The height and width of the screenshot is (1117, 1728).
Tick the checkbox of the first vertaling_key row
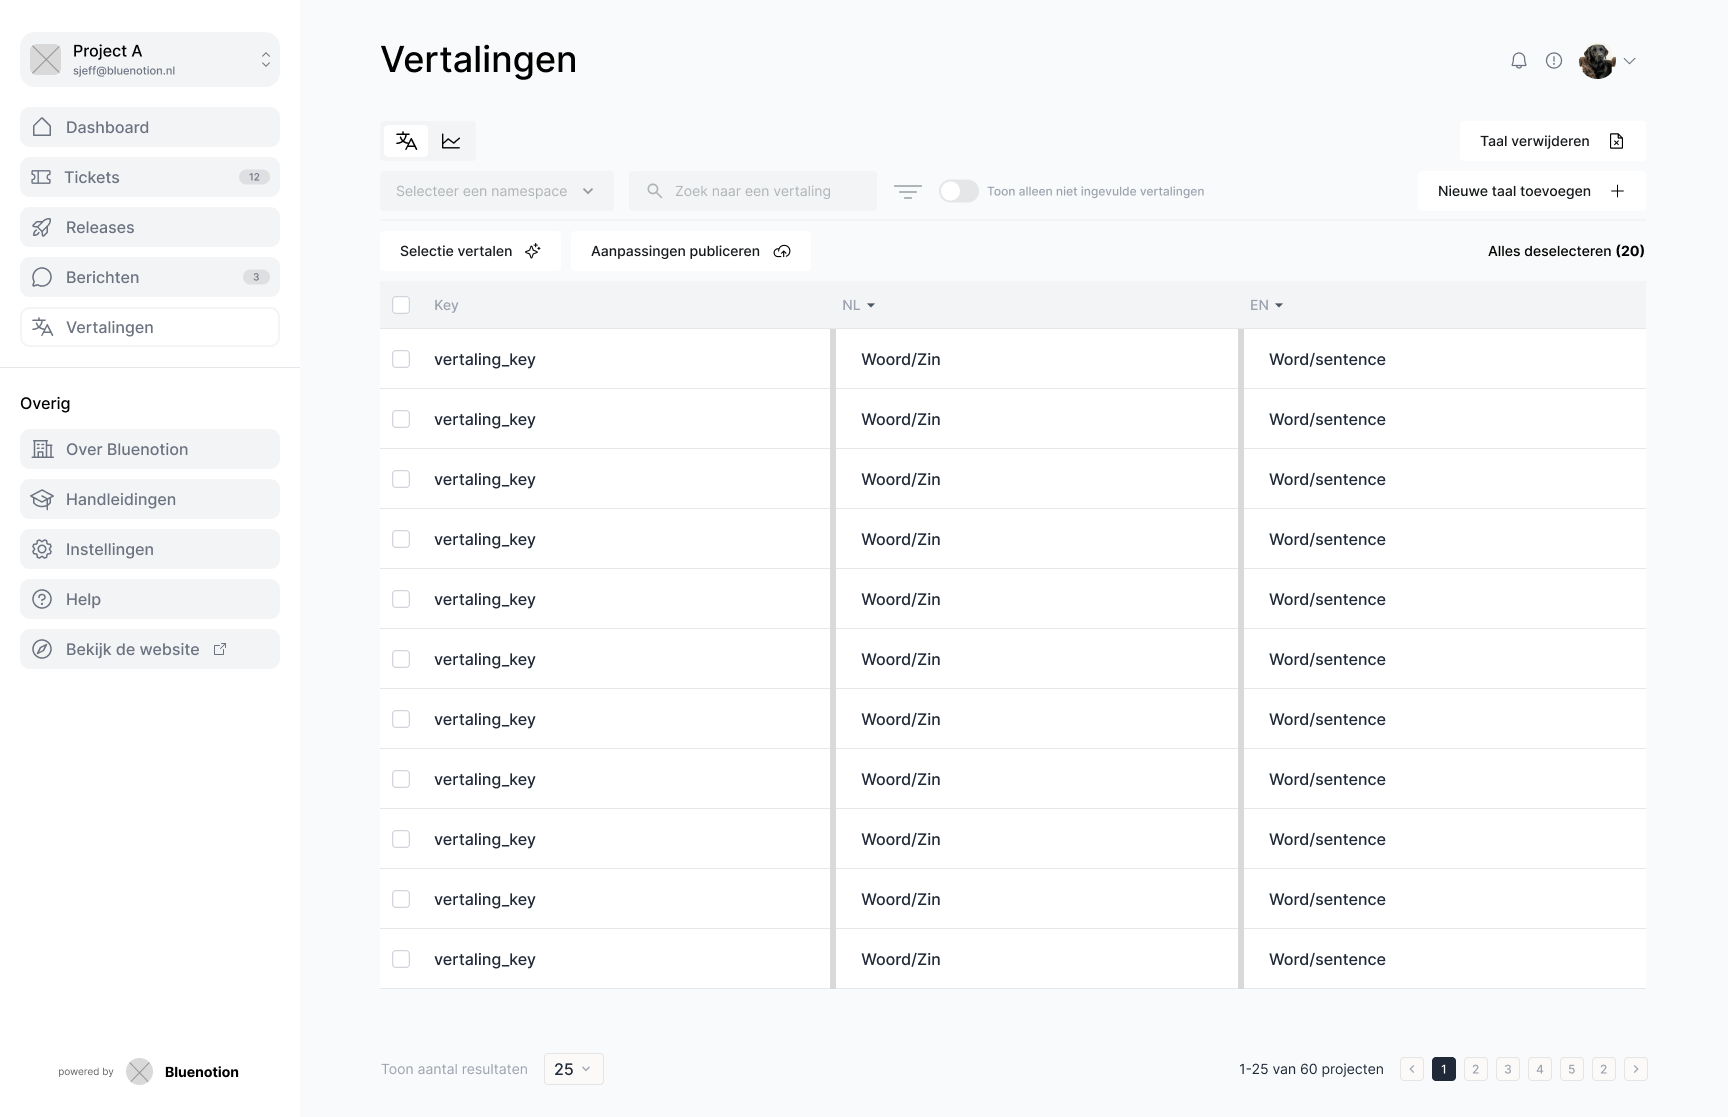click(x=401, y=359)
